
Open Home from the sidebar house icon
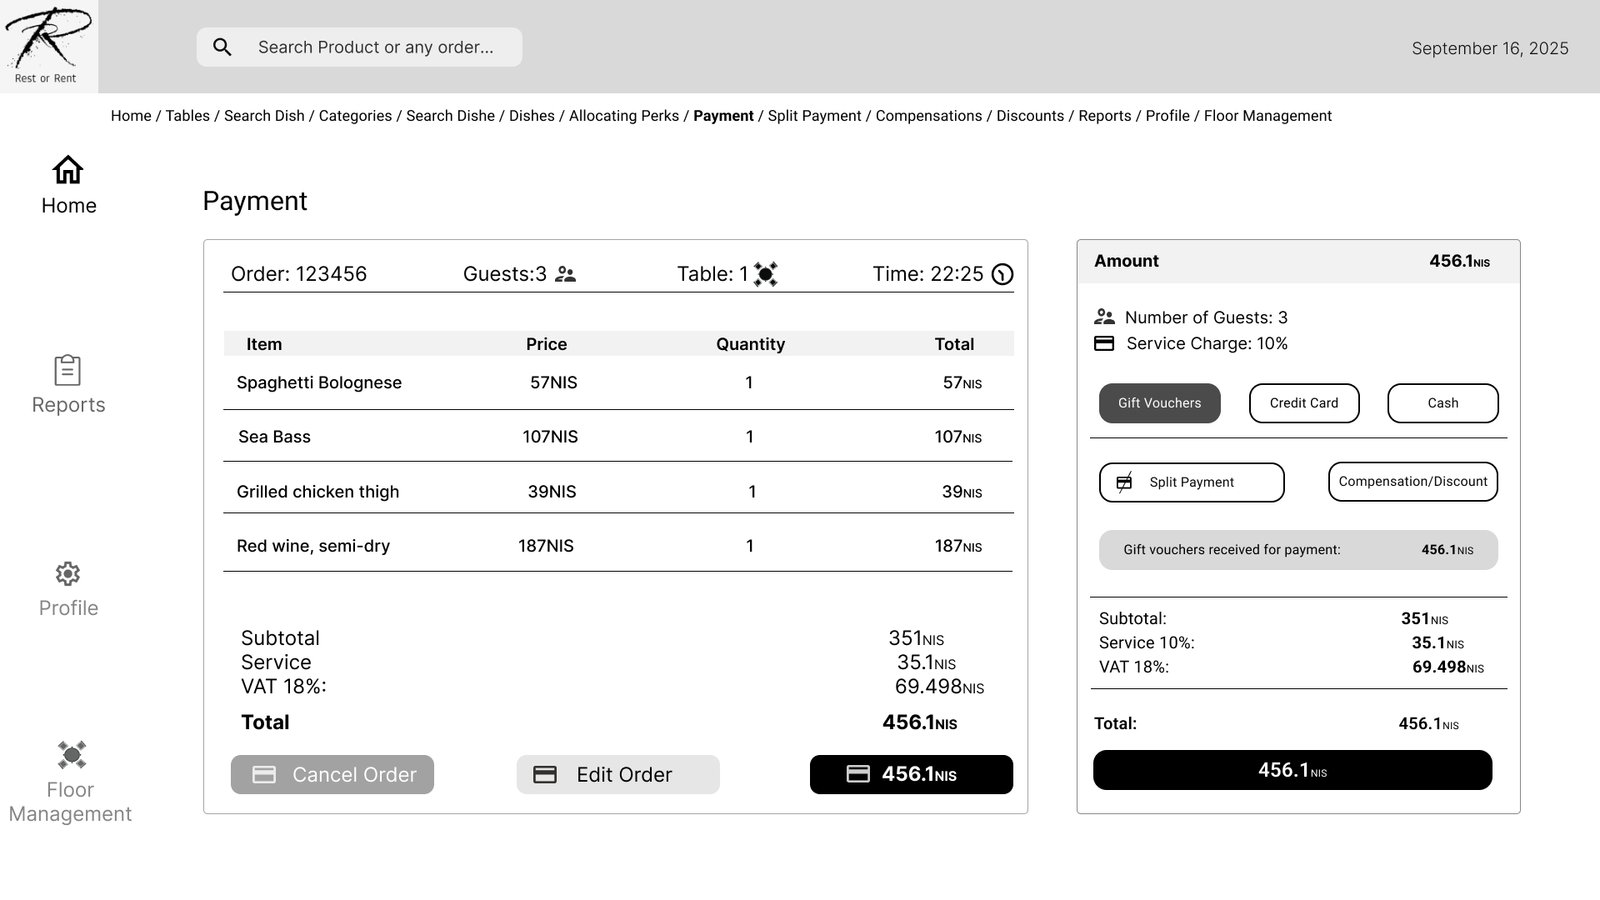click(68, 170)
